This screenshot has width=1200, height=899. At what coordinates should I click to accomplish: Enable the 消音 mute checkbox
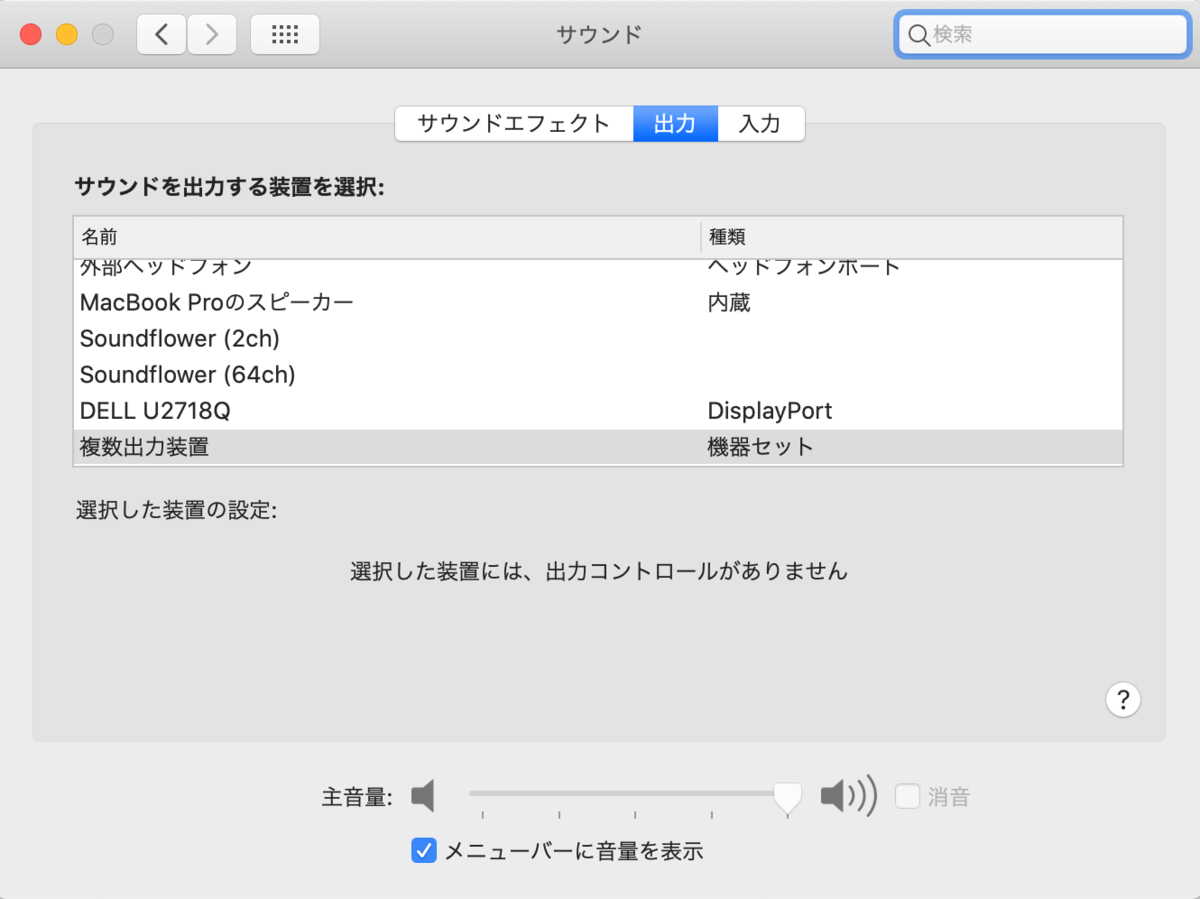point(907,795)
